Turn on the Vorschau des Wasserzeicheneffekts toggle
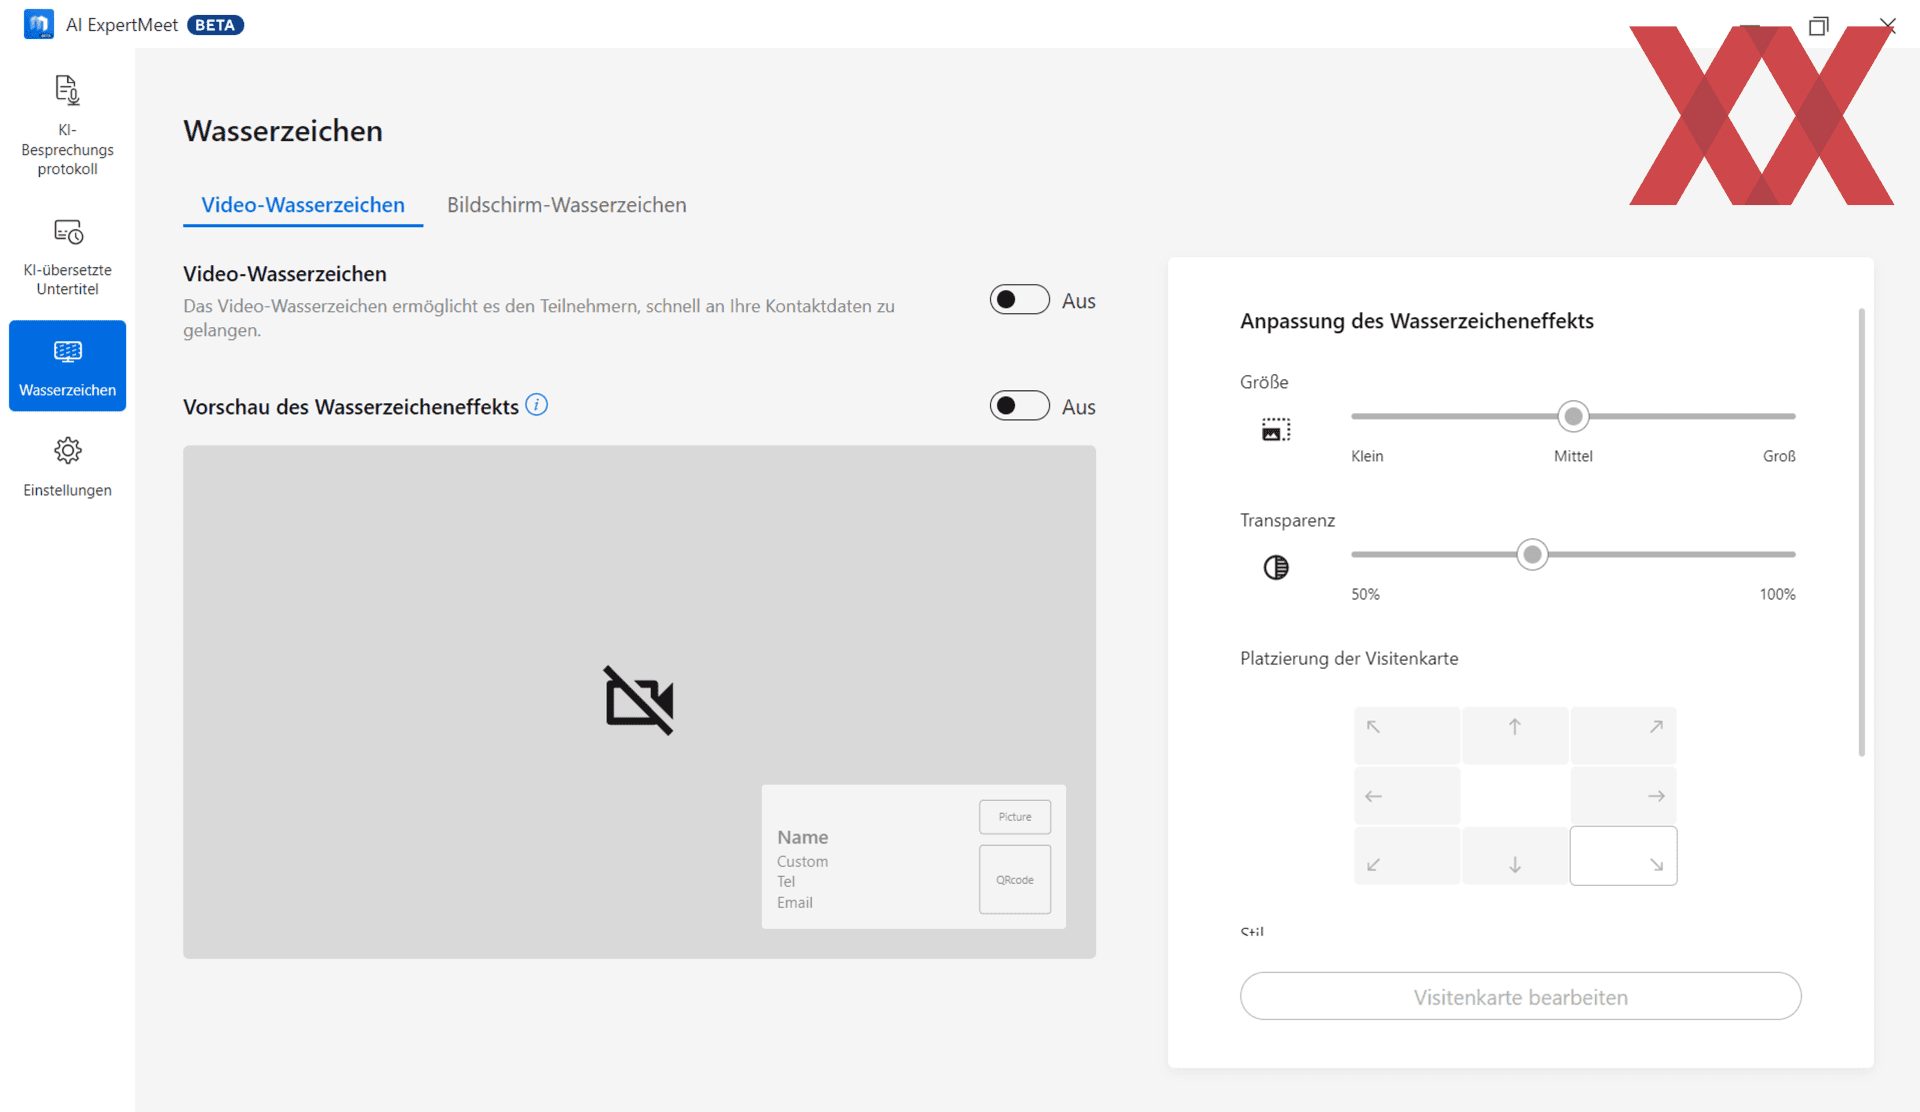This screenshot has width=1920, height=1112. [x=1019, y=406]
